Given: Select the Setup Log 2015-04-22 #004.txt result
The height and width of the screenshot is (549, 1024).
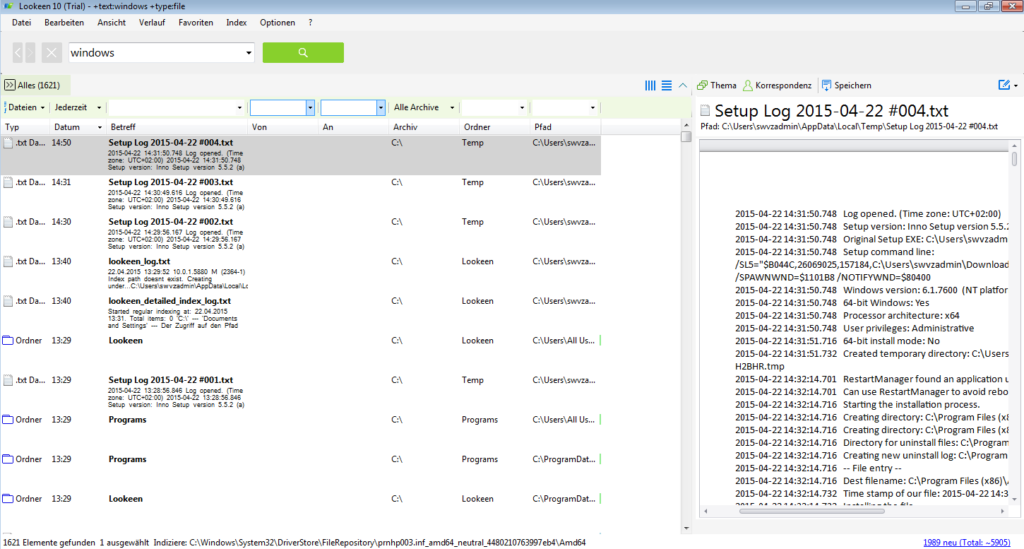Looking at the screenshot, I should pyautogui.click(x=301, y=155).
